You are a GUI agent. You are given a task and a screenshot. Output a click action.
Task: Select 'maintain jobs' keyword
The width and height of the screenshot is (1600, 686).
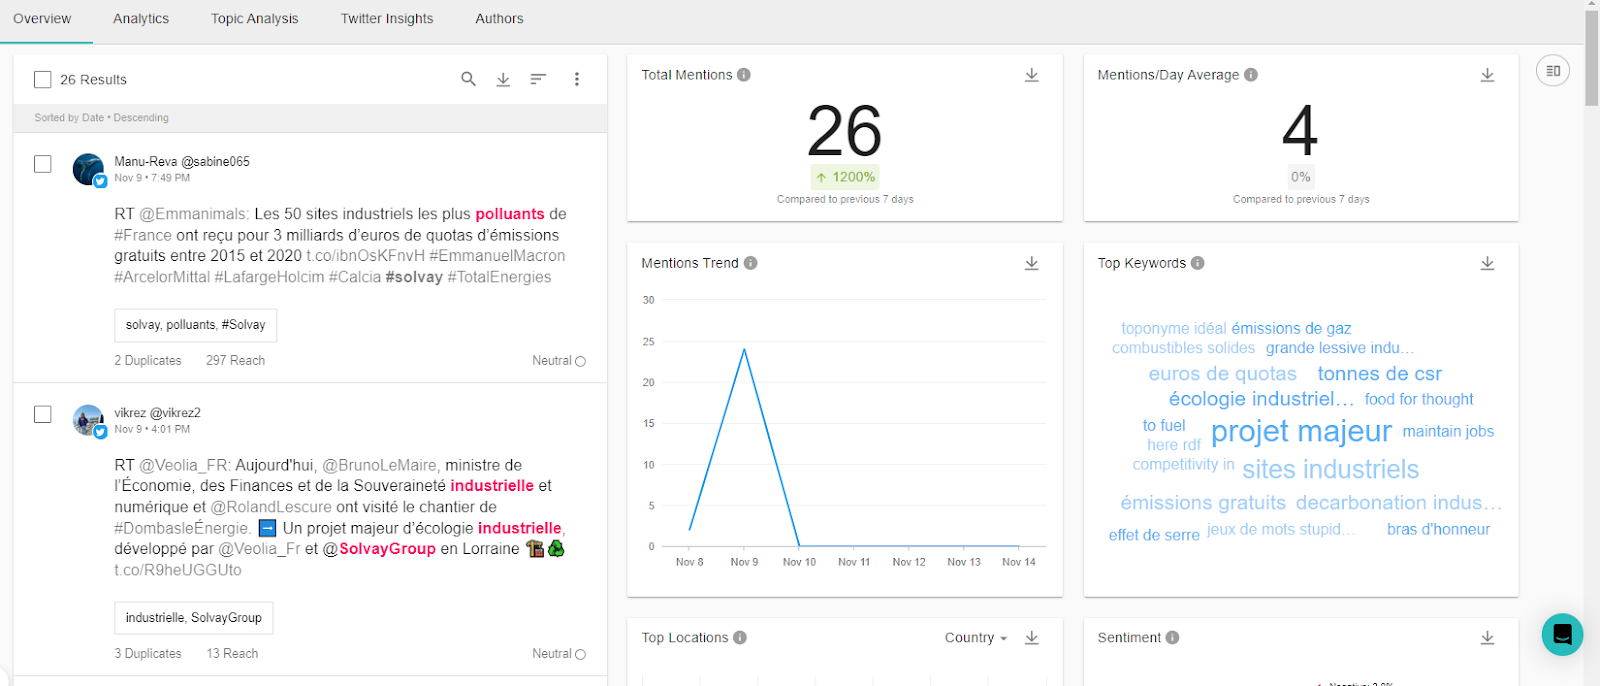pos(1448,432)
